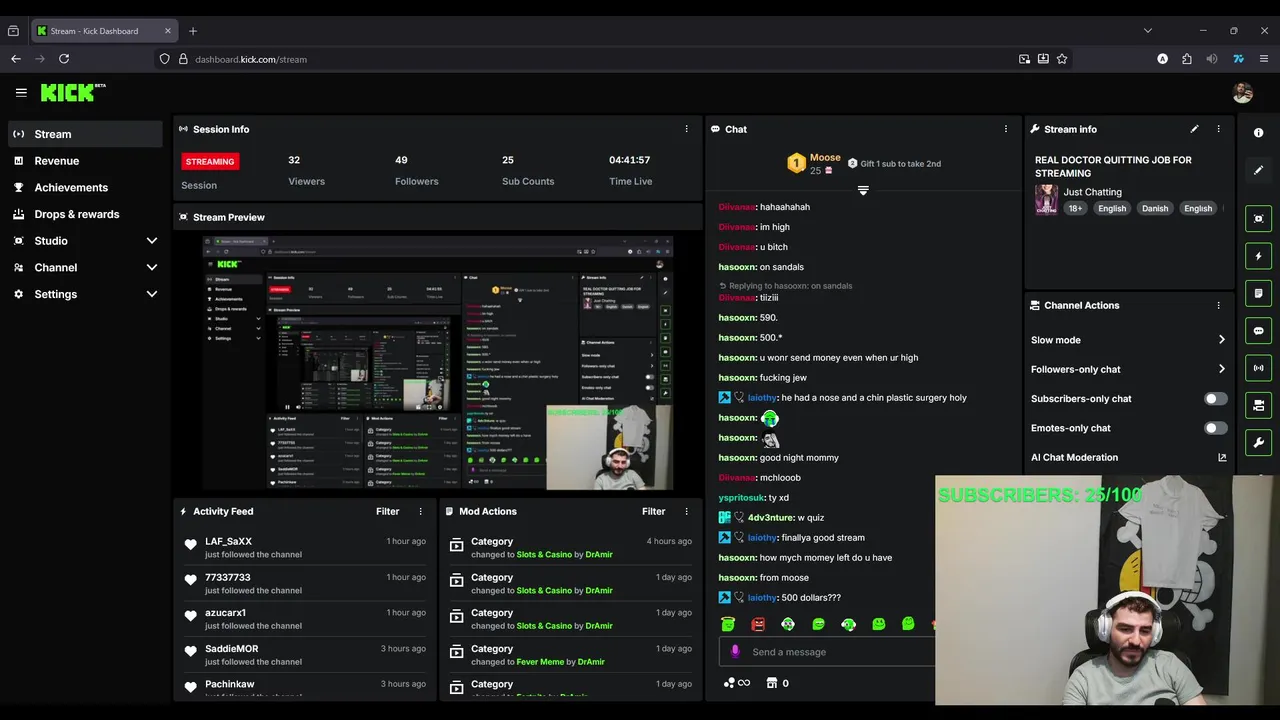Click Gift 1 sub to take 2nd
This screenshot has width=1280, height=720.
point(893,164)
